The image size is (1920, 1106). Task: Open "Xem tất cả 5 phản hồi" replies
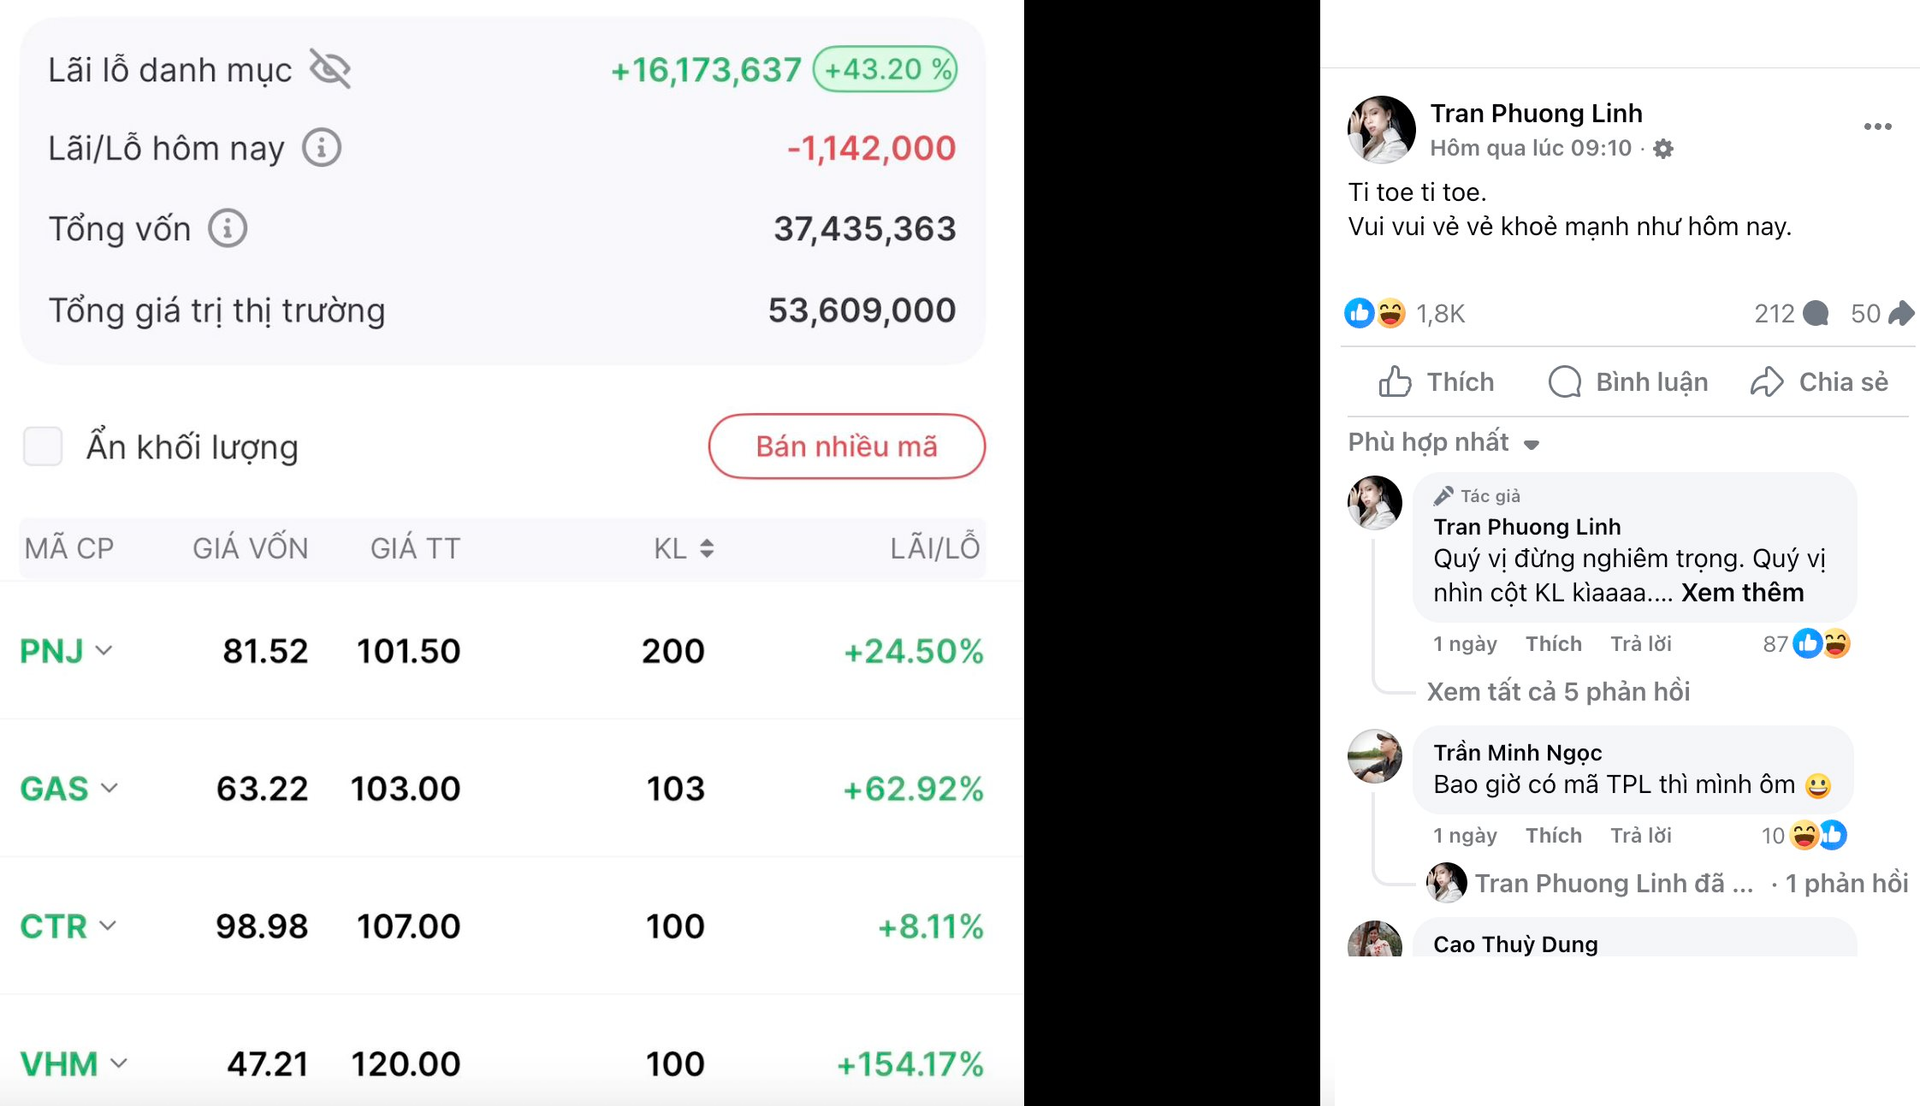click(1561, 691)
